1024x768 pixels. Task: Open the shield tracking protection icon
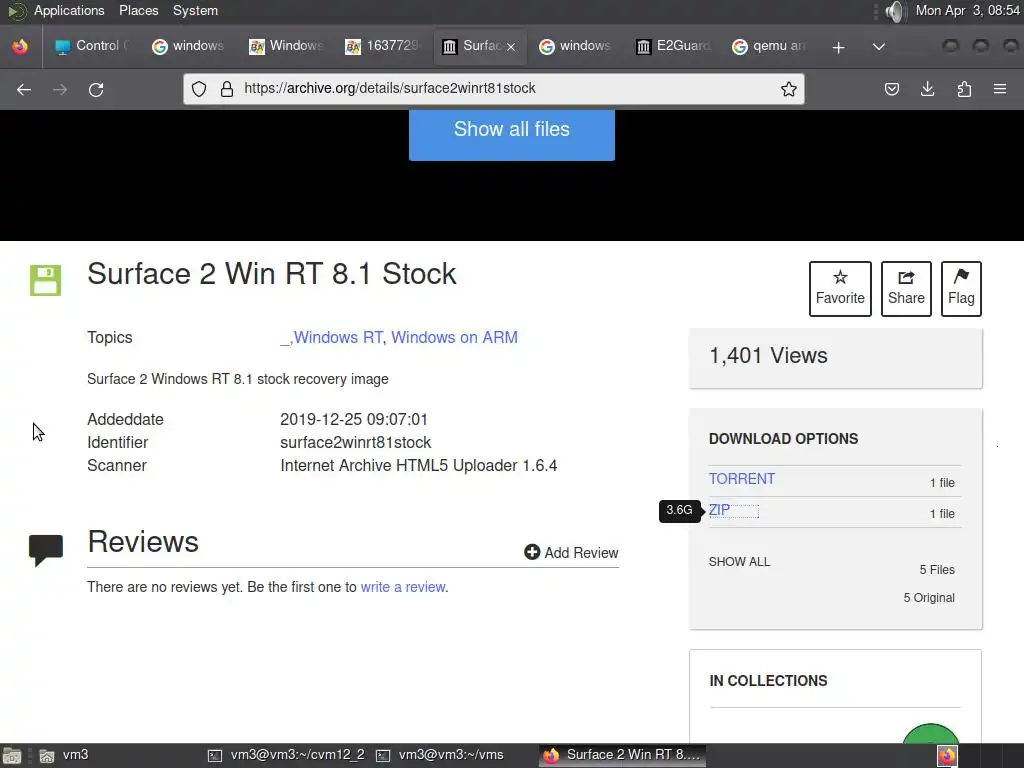coord(199,89)
